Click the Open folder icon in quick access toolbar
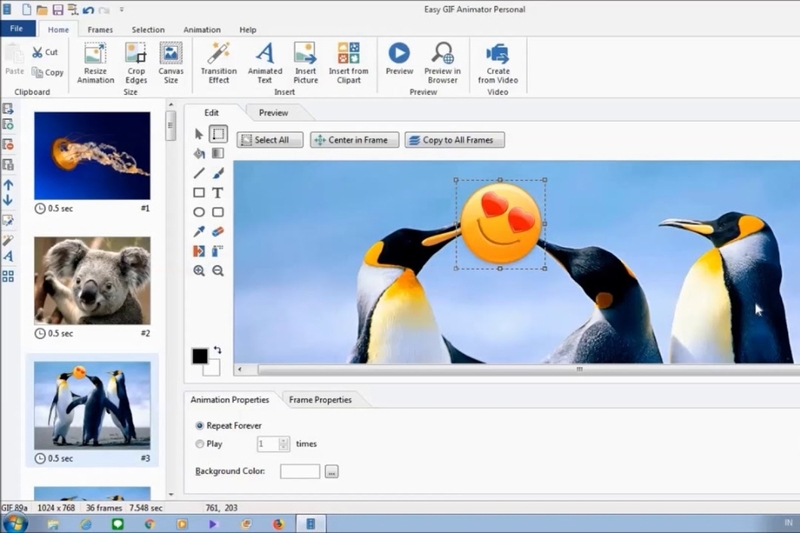800x533 pixels. 42,10
